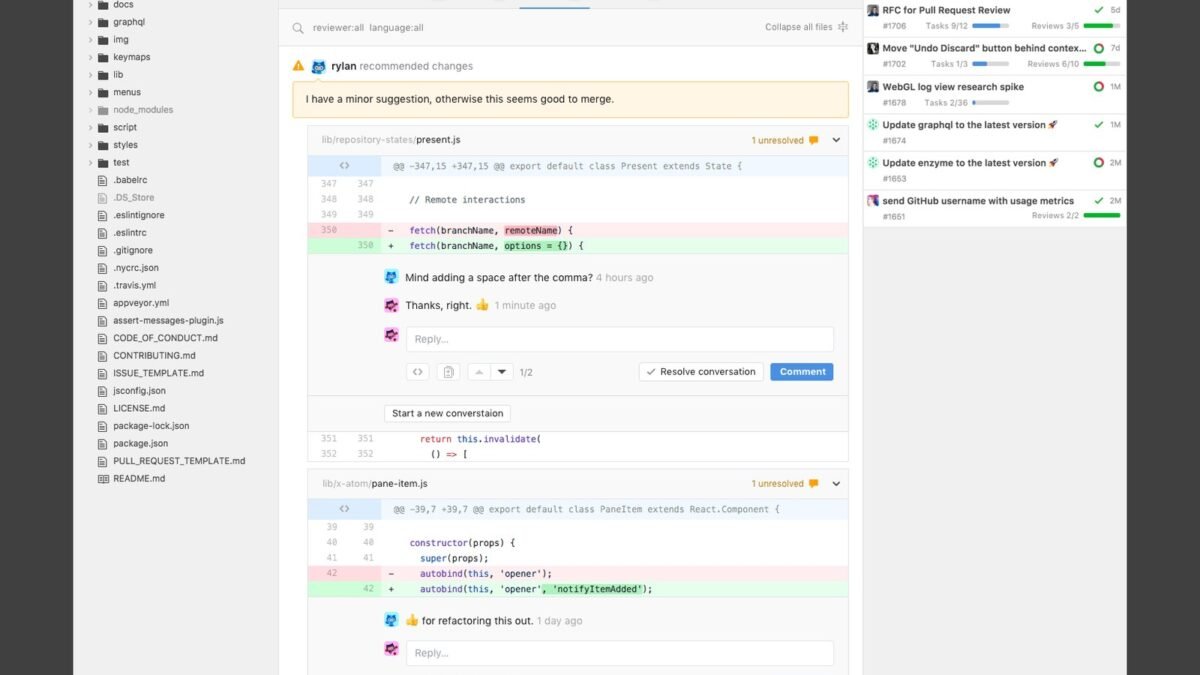Image resolution: width=1200 pixels, height=675 pixels.
Task: Click Tasks 2/36 progress bar on #1678
Action: [x=990, y=102]
